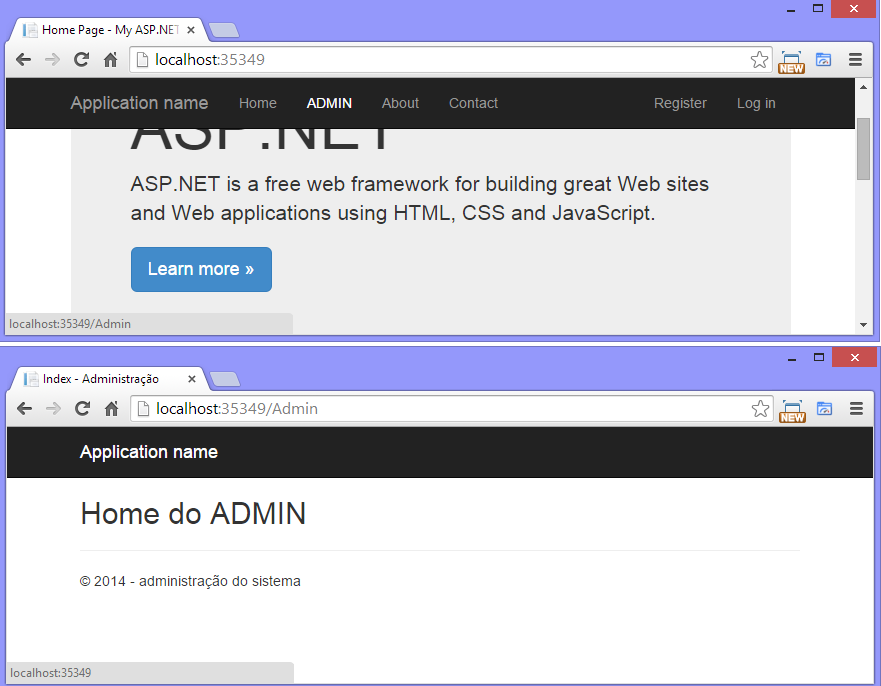Click the vertical scrollbar thumb in top window
Viewport: 881px width, 686px height.
(x=864, y=149)
